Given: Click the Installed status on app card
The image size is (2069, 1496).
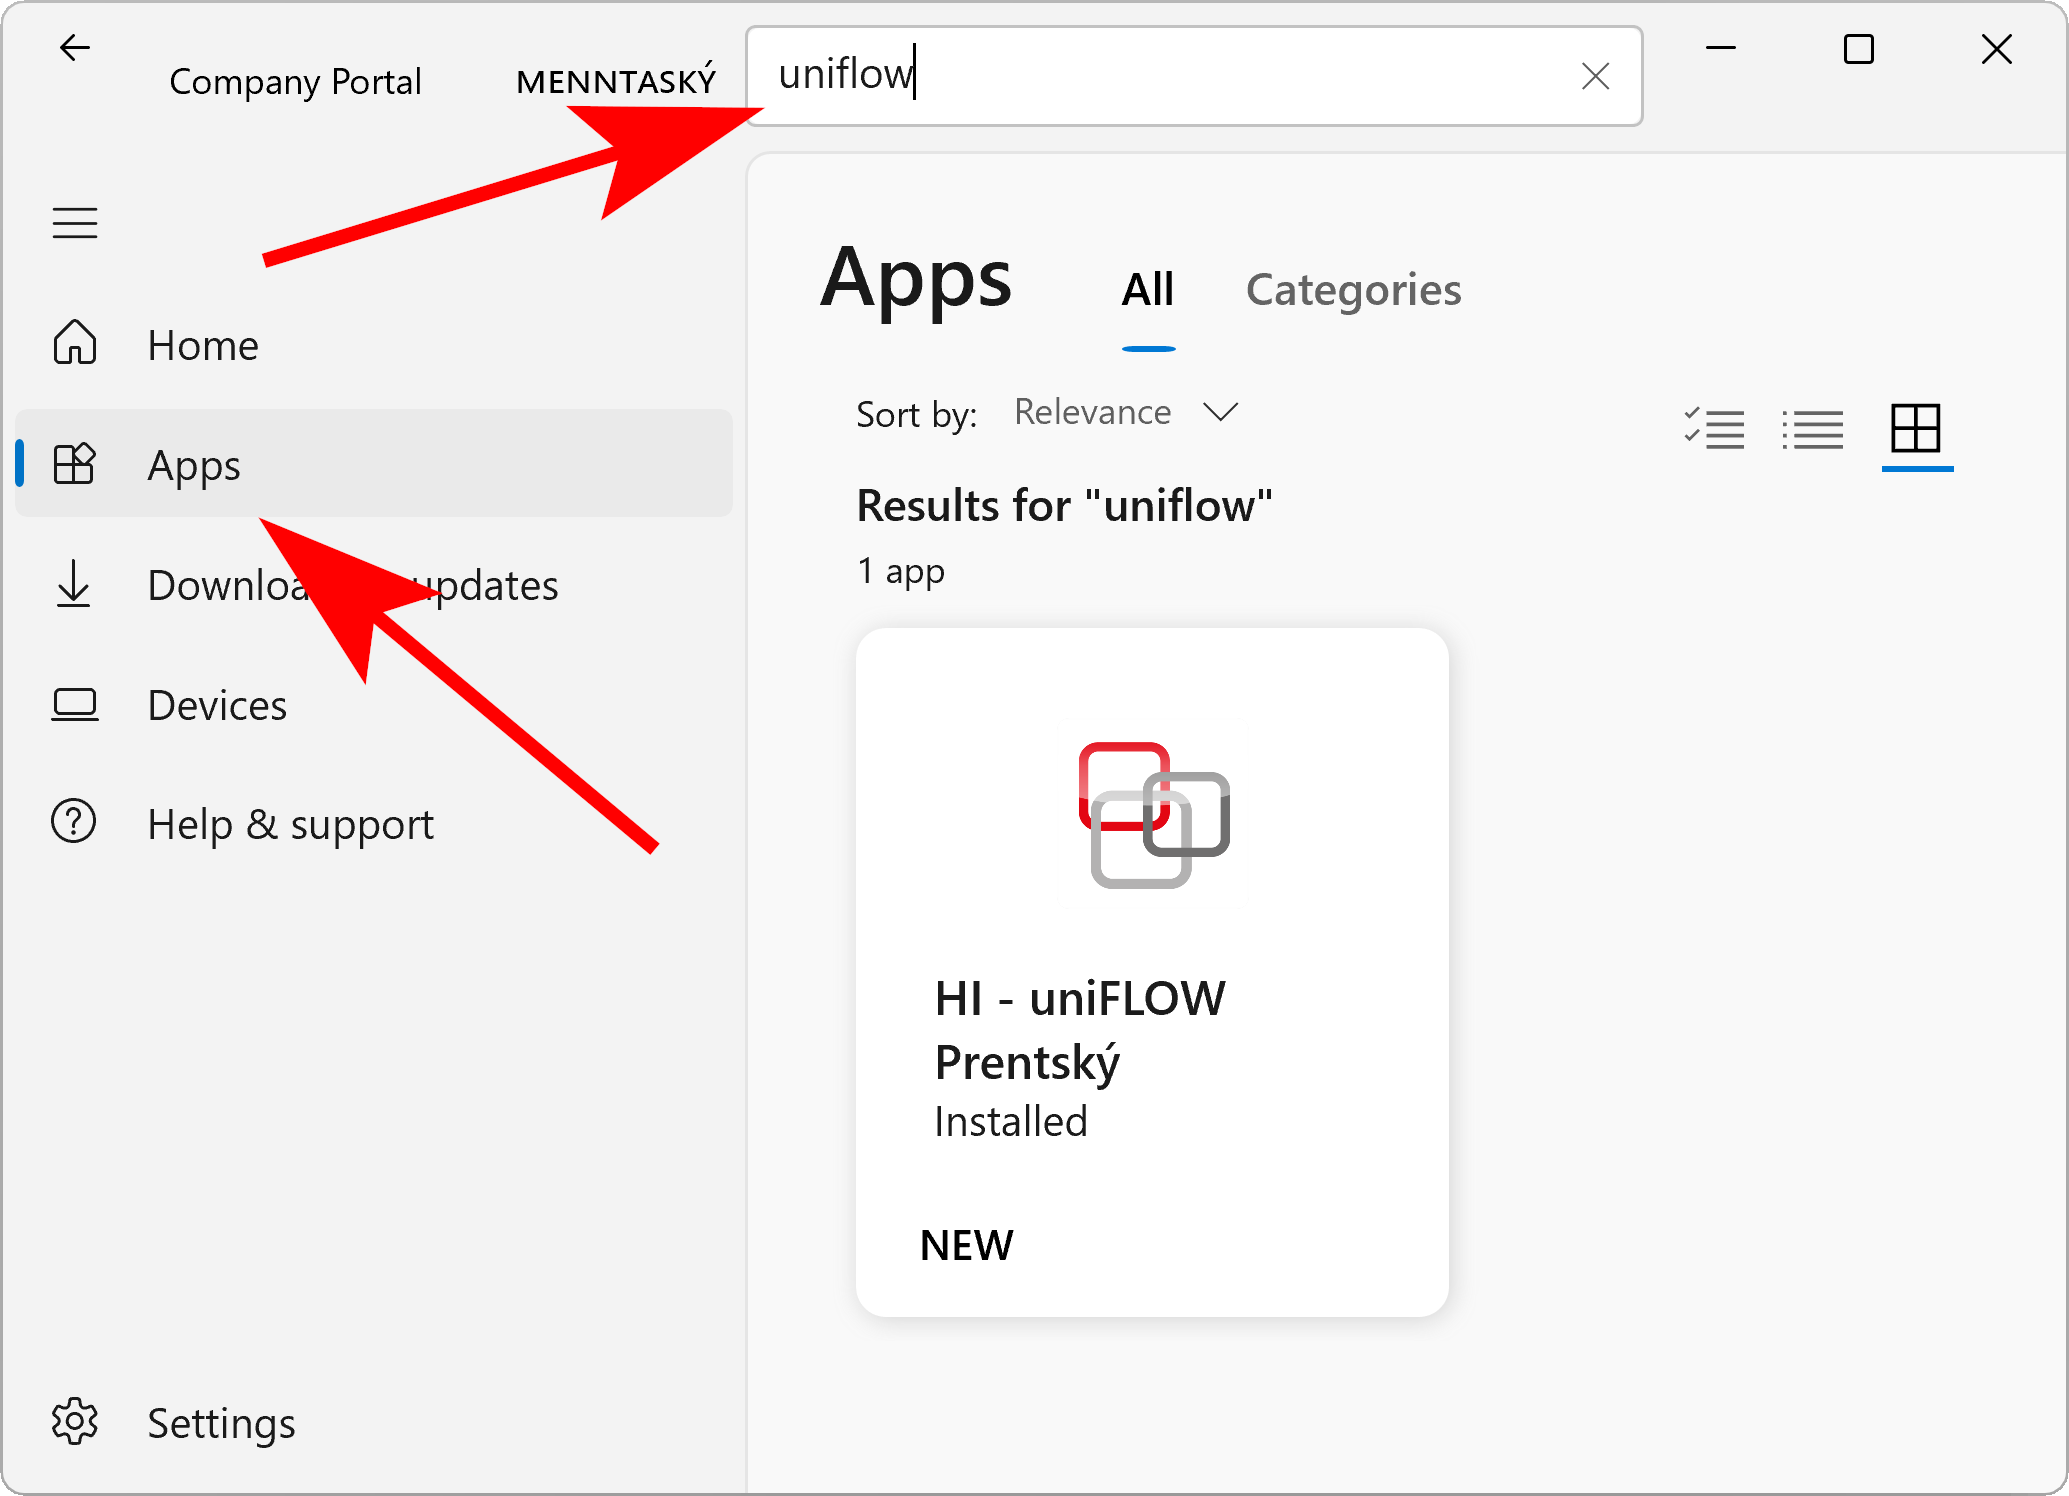Looking at the screenshot, I should coord(1011,1121).
